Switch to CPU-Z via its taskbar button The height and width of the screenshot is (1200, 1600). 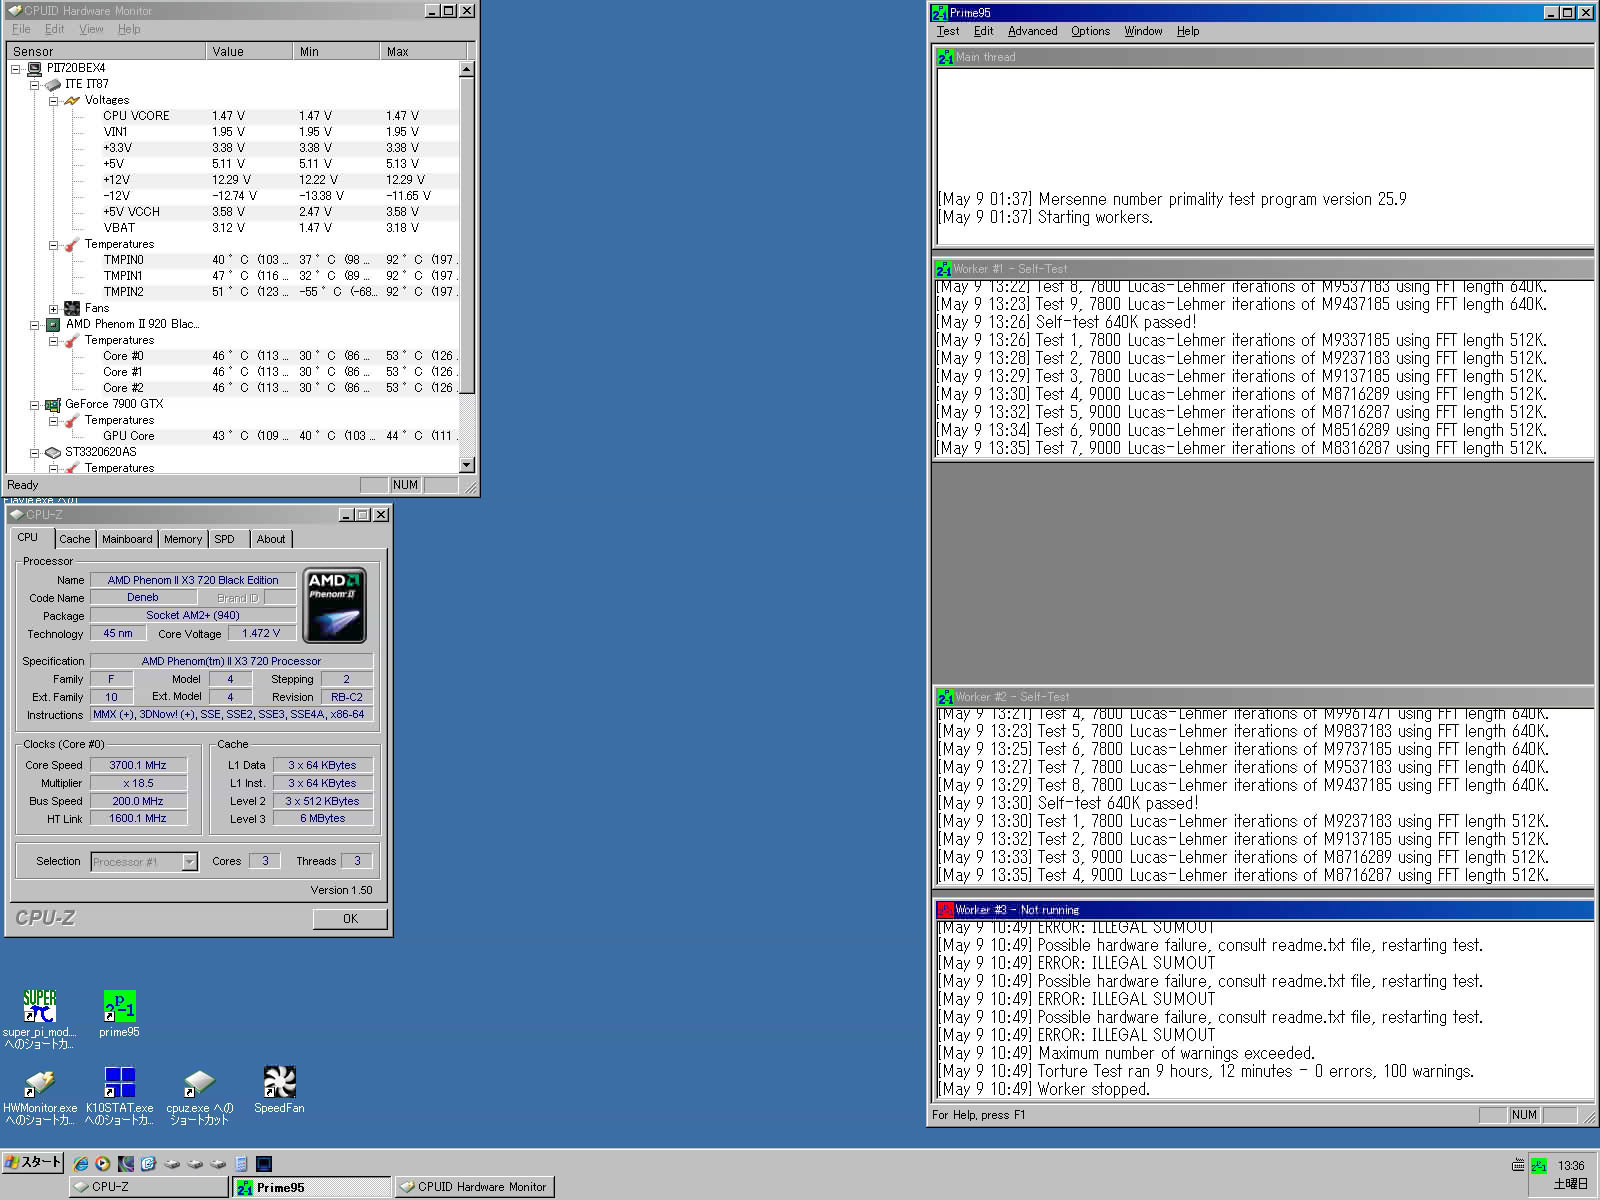tap(148, 1187)
